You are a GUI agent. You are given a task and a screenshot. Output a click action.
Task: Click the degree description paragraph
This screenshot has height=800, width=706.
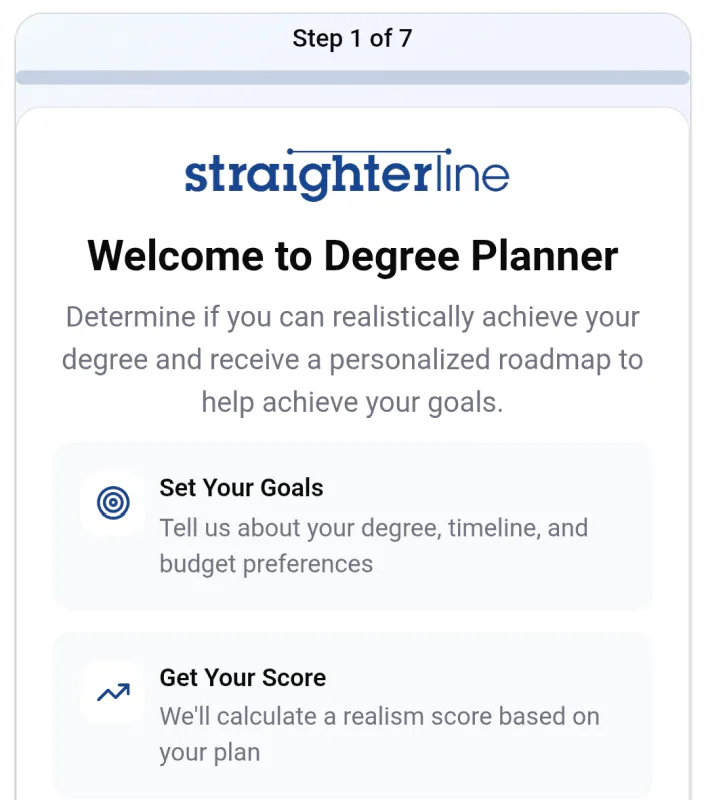click(352, 359)
